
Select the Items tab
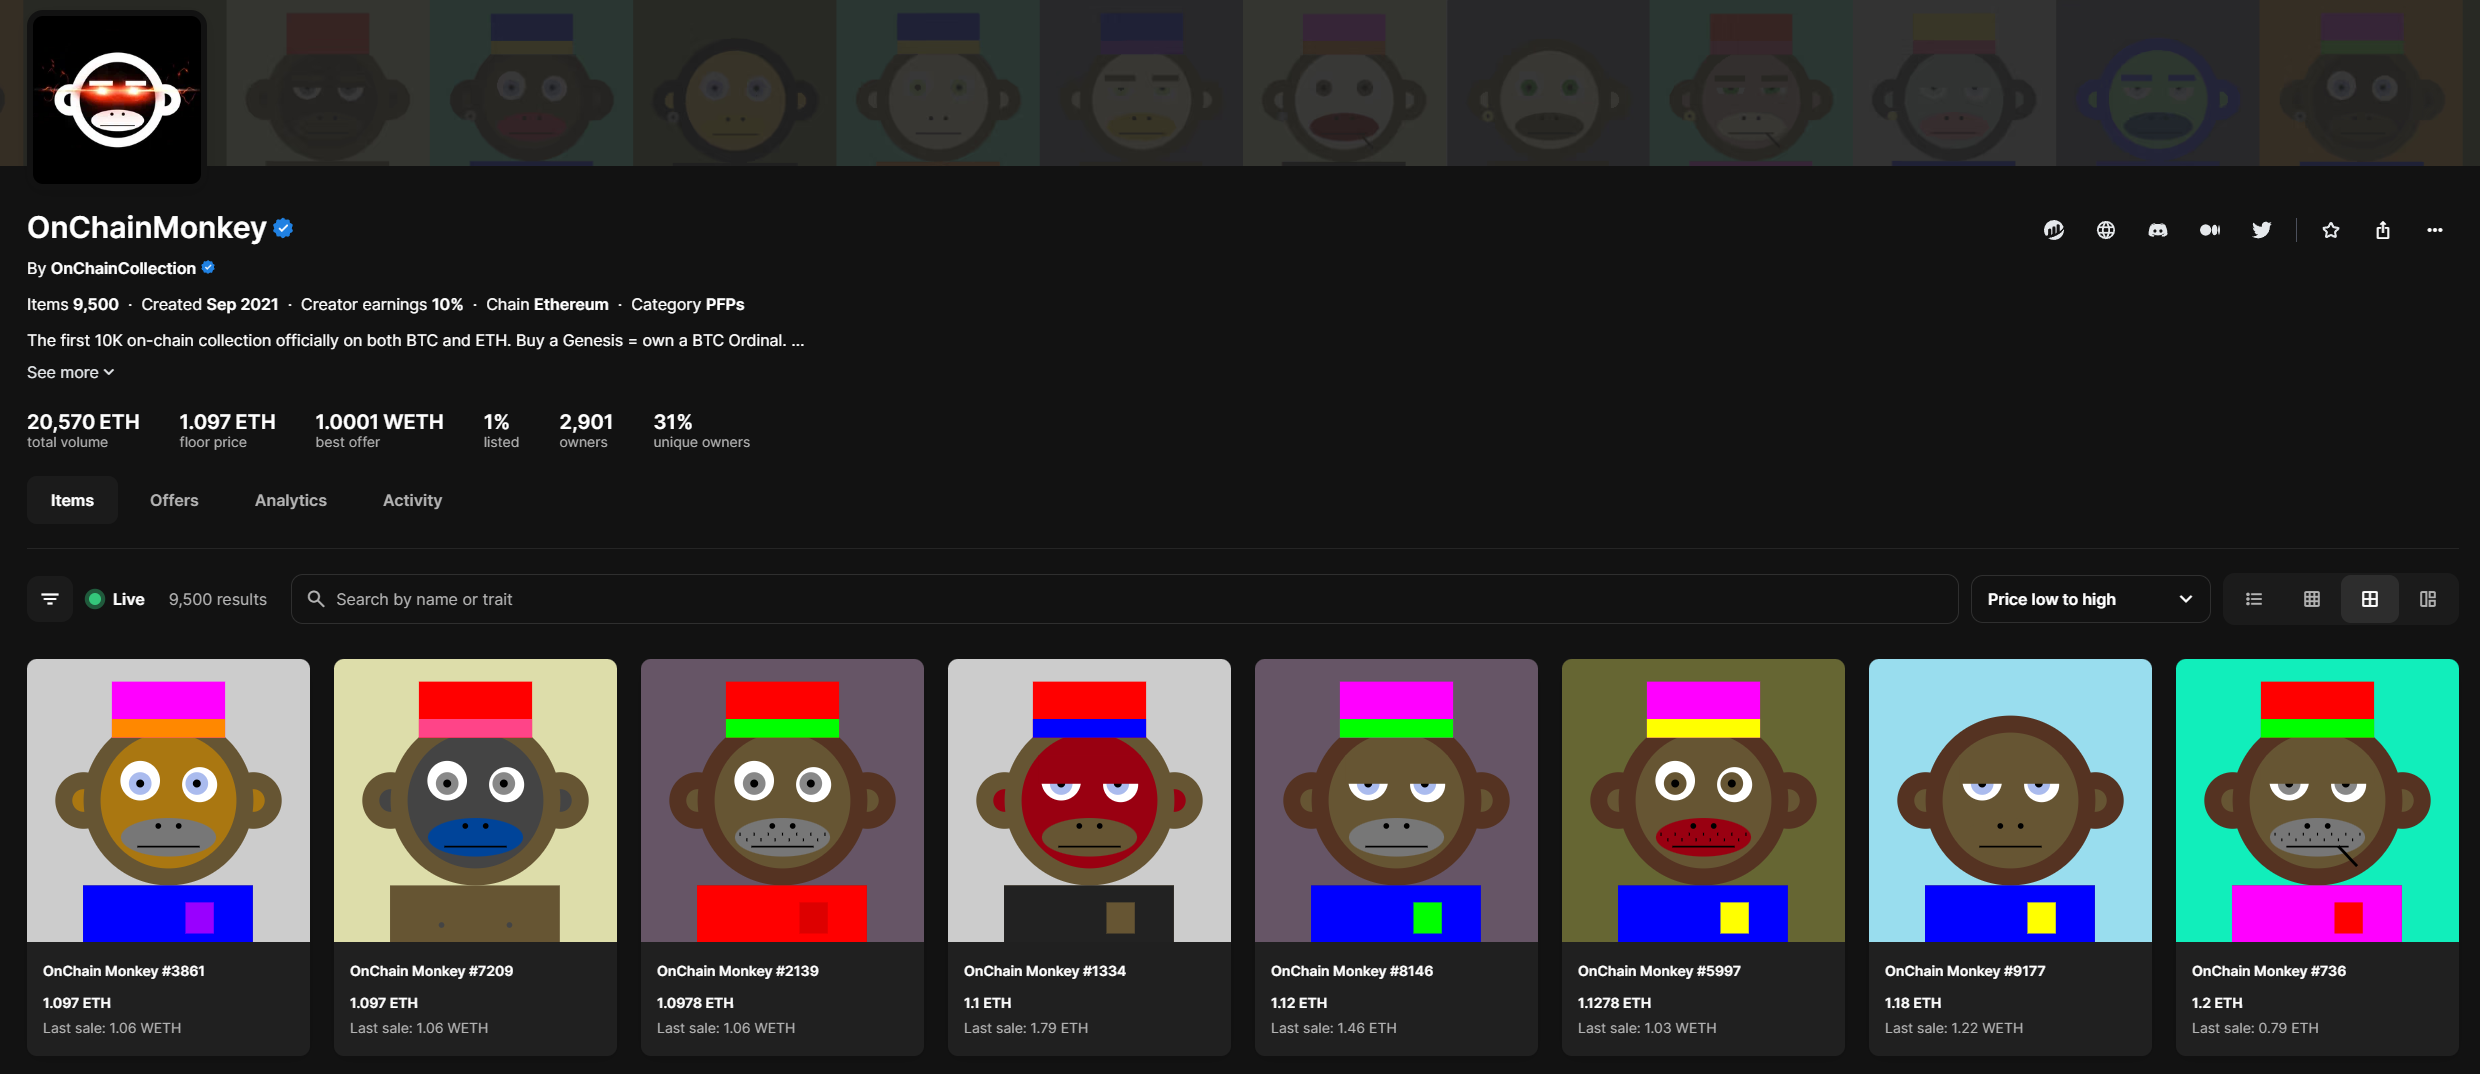(72, 500)
